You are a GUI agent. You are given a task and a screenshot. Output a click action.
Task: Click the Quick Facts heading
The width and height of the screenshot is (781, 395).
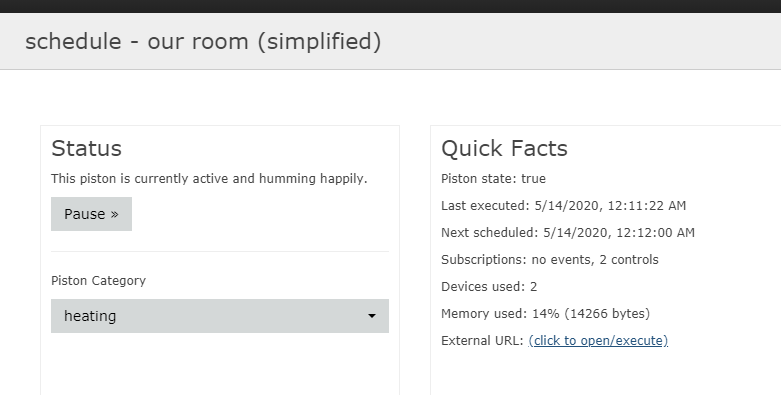pos(504,148)
